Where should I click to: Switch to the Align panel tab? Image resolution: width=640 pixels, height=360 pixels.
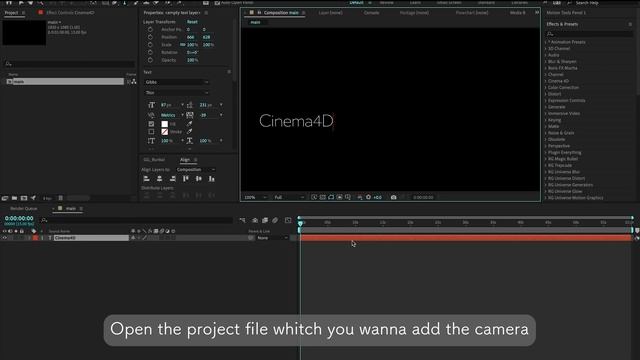click(185, 160)
